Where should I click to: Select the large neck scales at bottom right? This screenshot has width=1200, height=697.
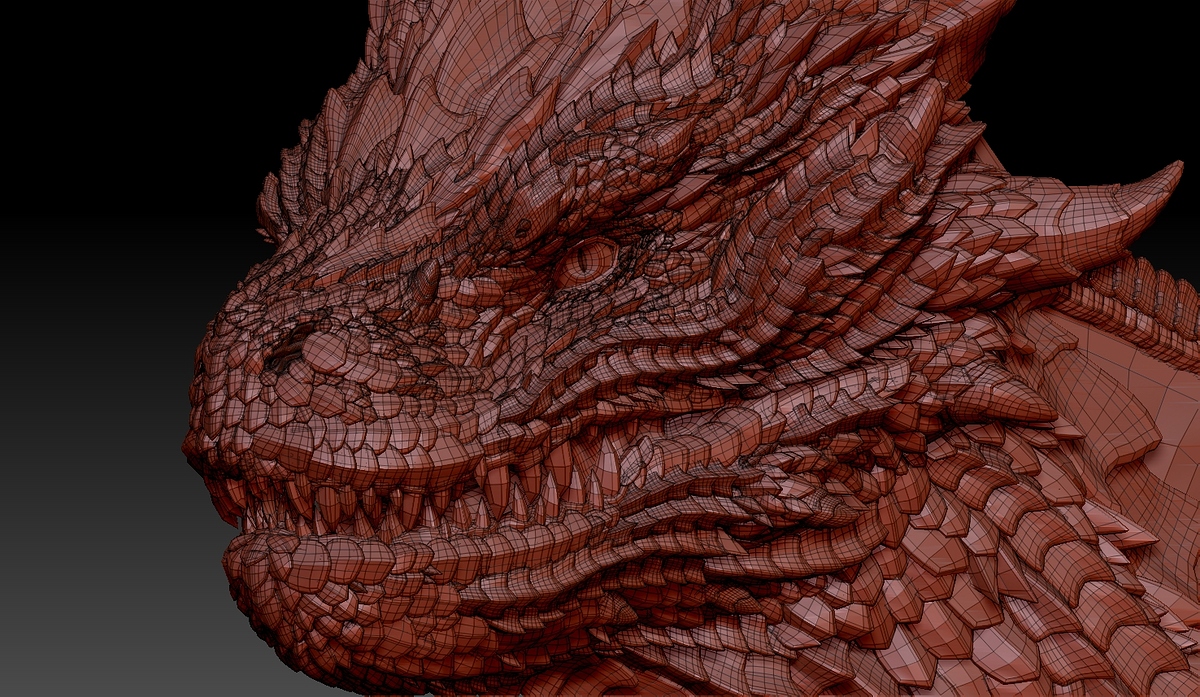coord(1030,580)
